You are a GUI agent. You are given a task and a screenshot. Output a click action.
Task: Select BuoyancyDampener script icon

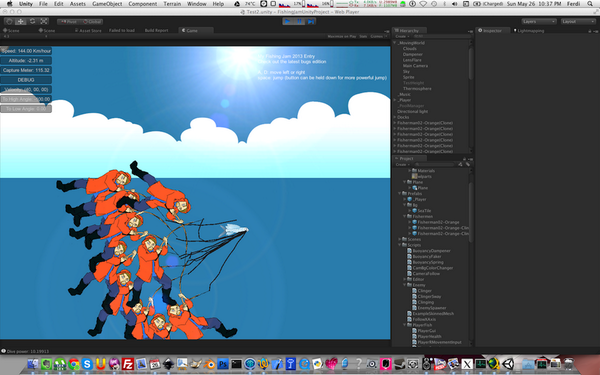[409, 251]
